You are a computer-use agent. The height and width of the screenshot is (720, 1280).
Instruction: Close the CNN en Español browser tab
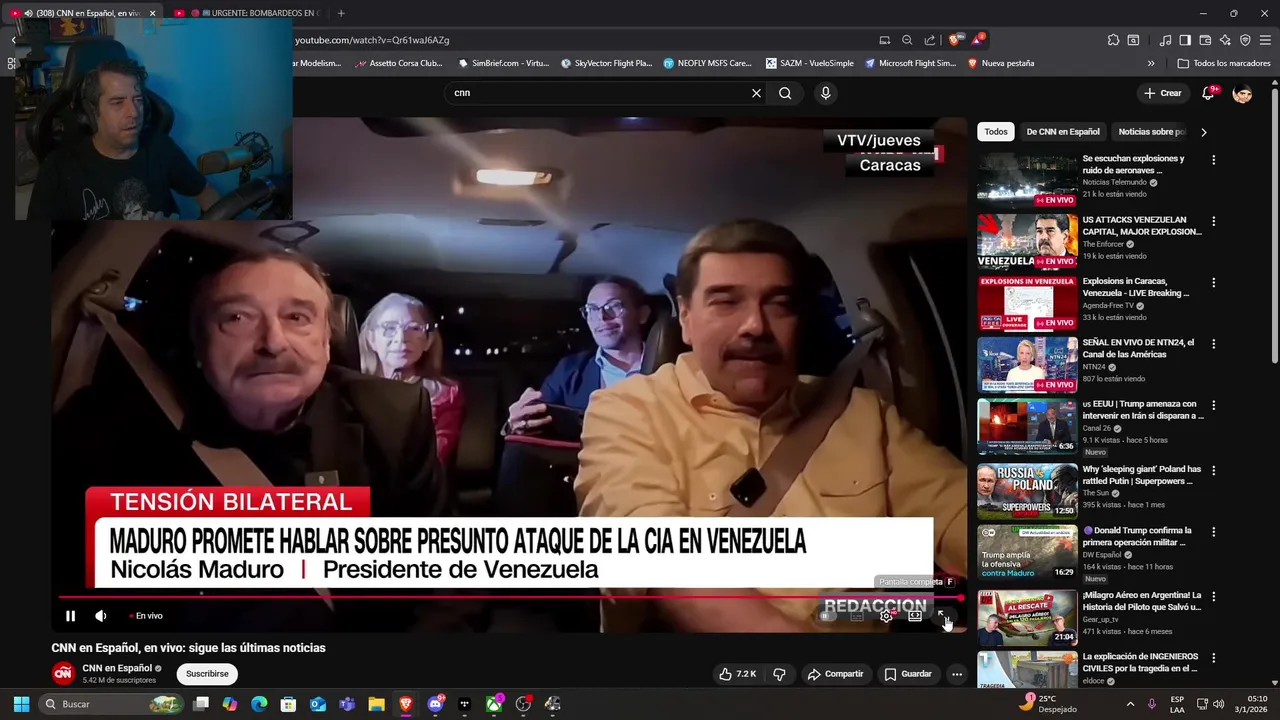[x=152, y=13]
